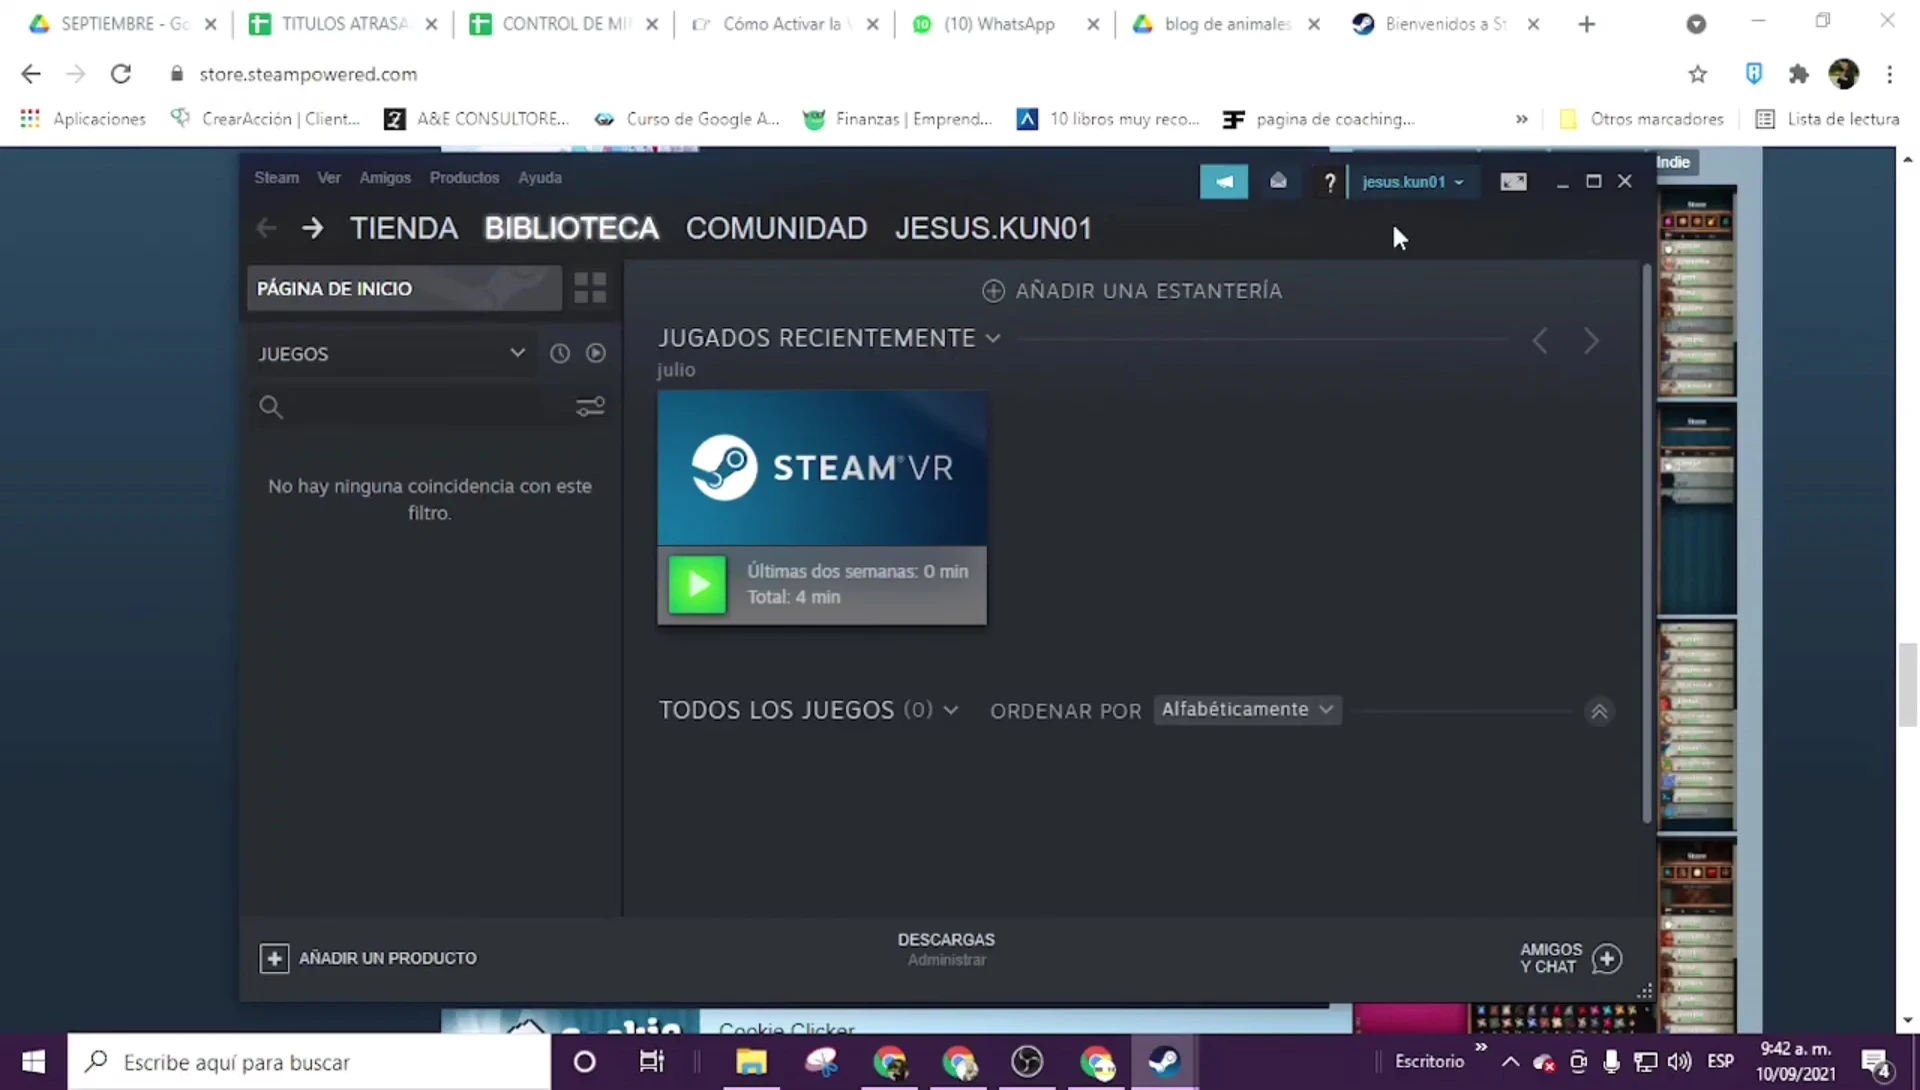Click the library search magnifier icon
Viewport: 1920px width, 1090px height.
click(x=271, y=407)
